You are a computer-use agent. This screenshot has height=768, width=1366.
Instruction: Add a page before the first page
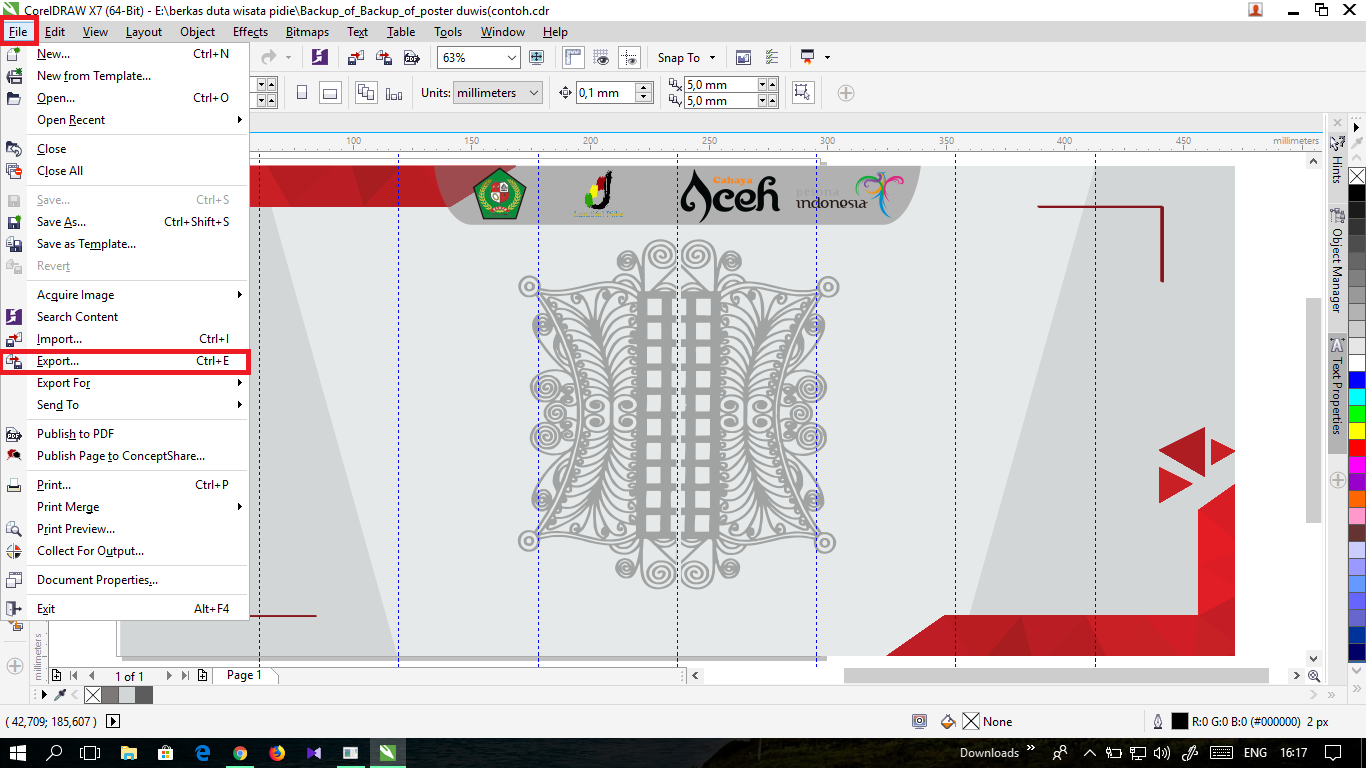56,676
